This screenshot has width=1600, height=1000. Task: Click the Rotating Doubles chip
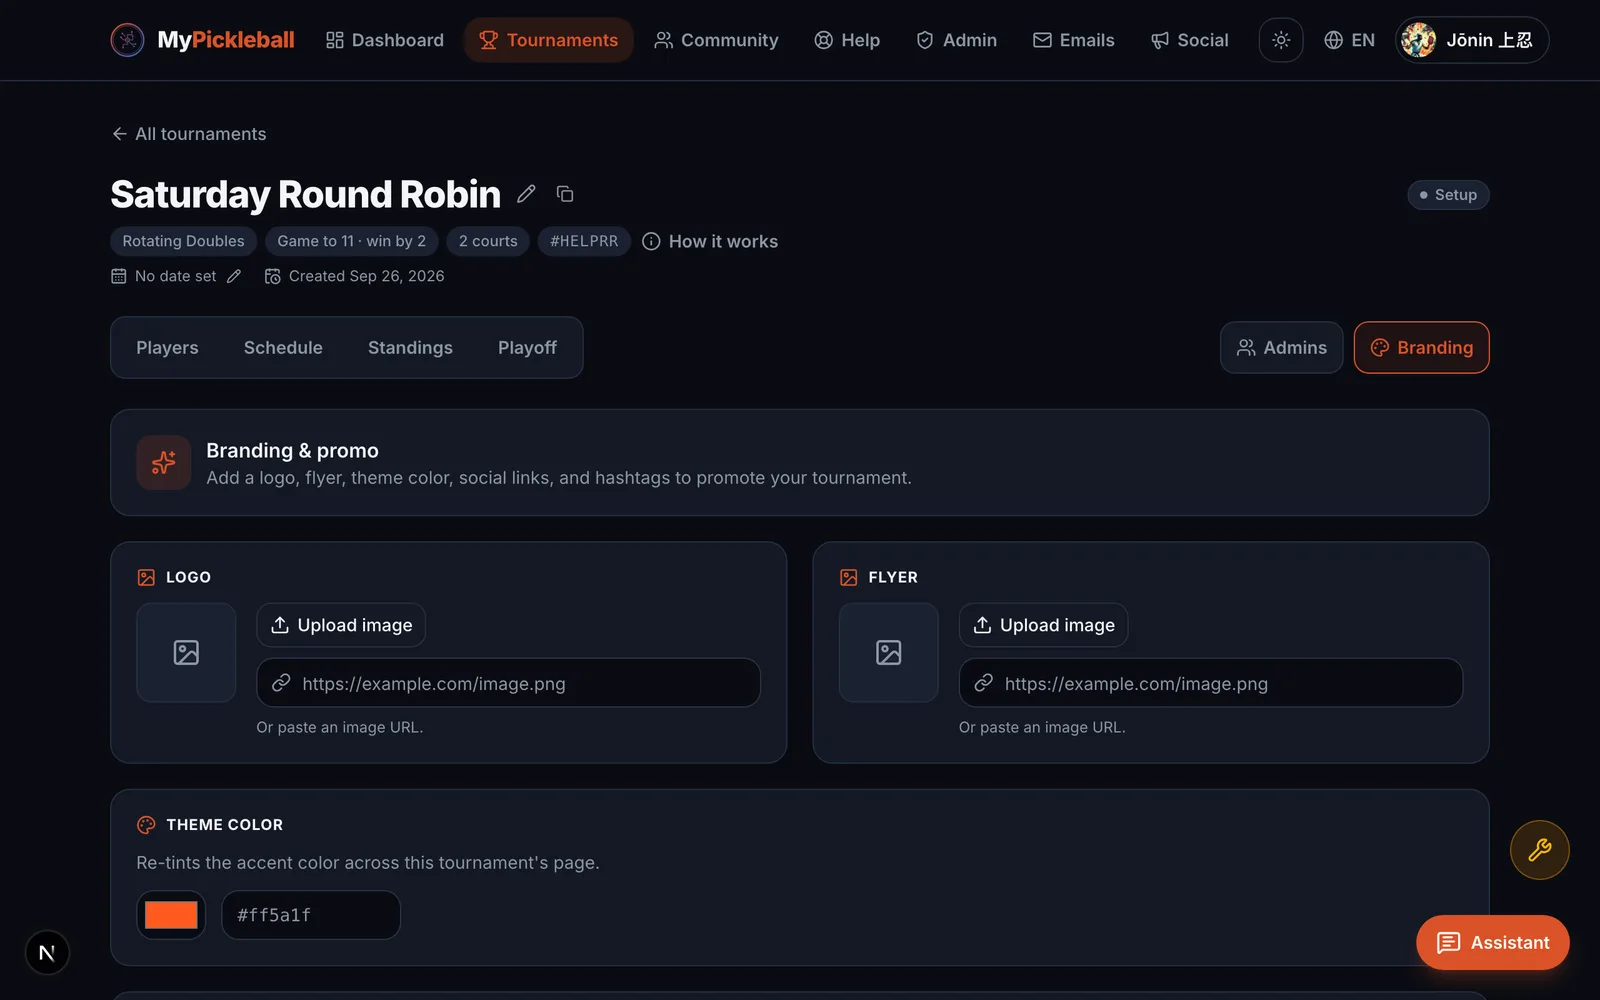coord(183,241)
